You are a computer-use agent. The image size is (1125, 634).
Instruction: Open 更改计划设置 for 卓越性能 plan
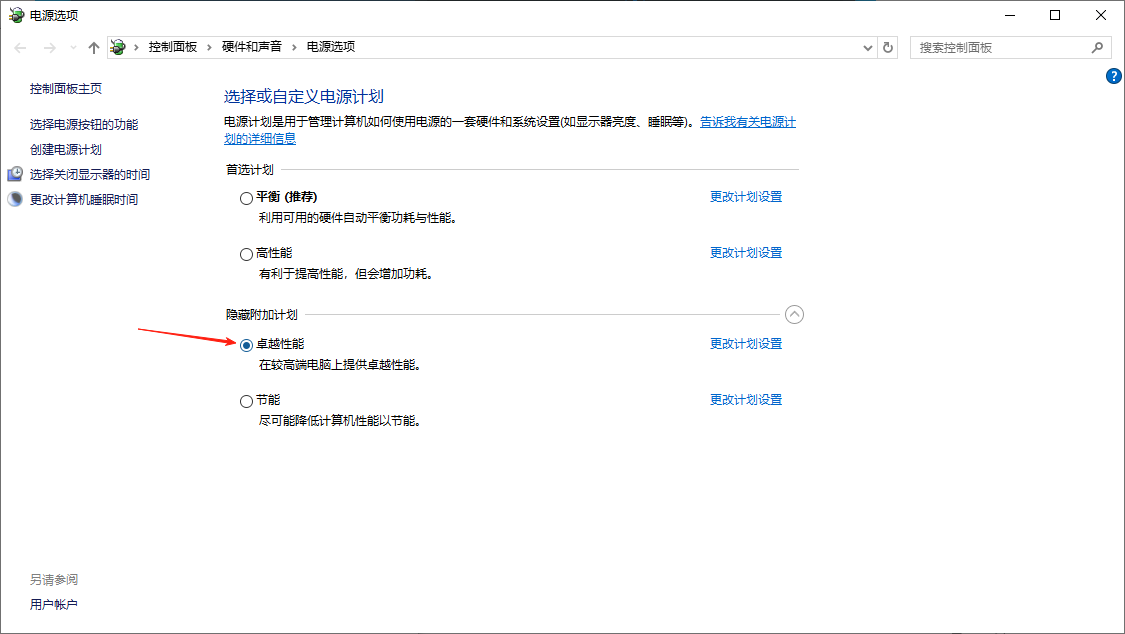pos(745,344)
